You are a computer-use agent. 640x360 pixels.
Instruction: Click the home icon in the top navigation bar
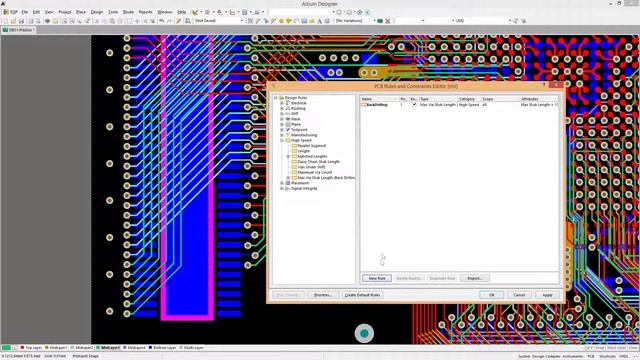click(x=360, y=12)
